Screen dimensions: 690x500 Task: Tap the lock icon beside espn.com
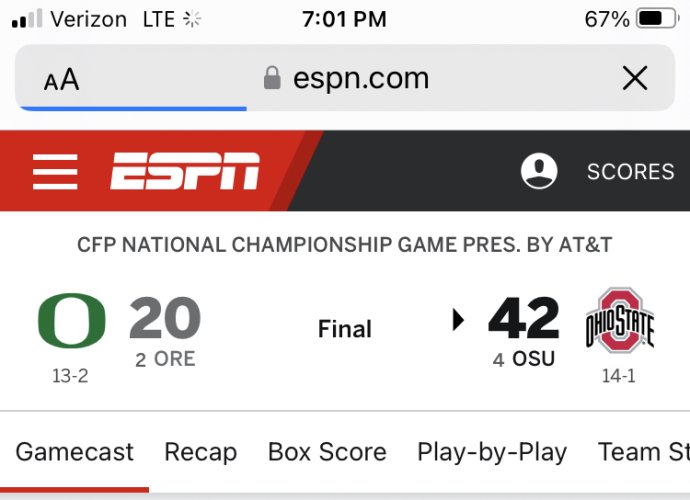pos(272,78)
